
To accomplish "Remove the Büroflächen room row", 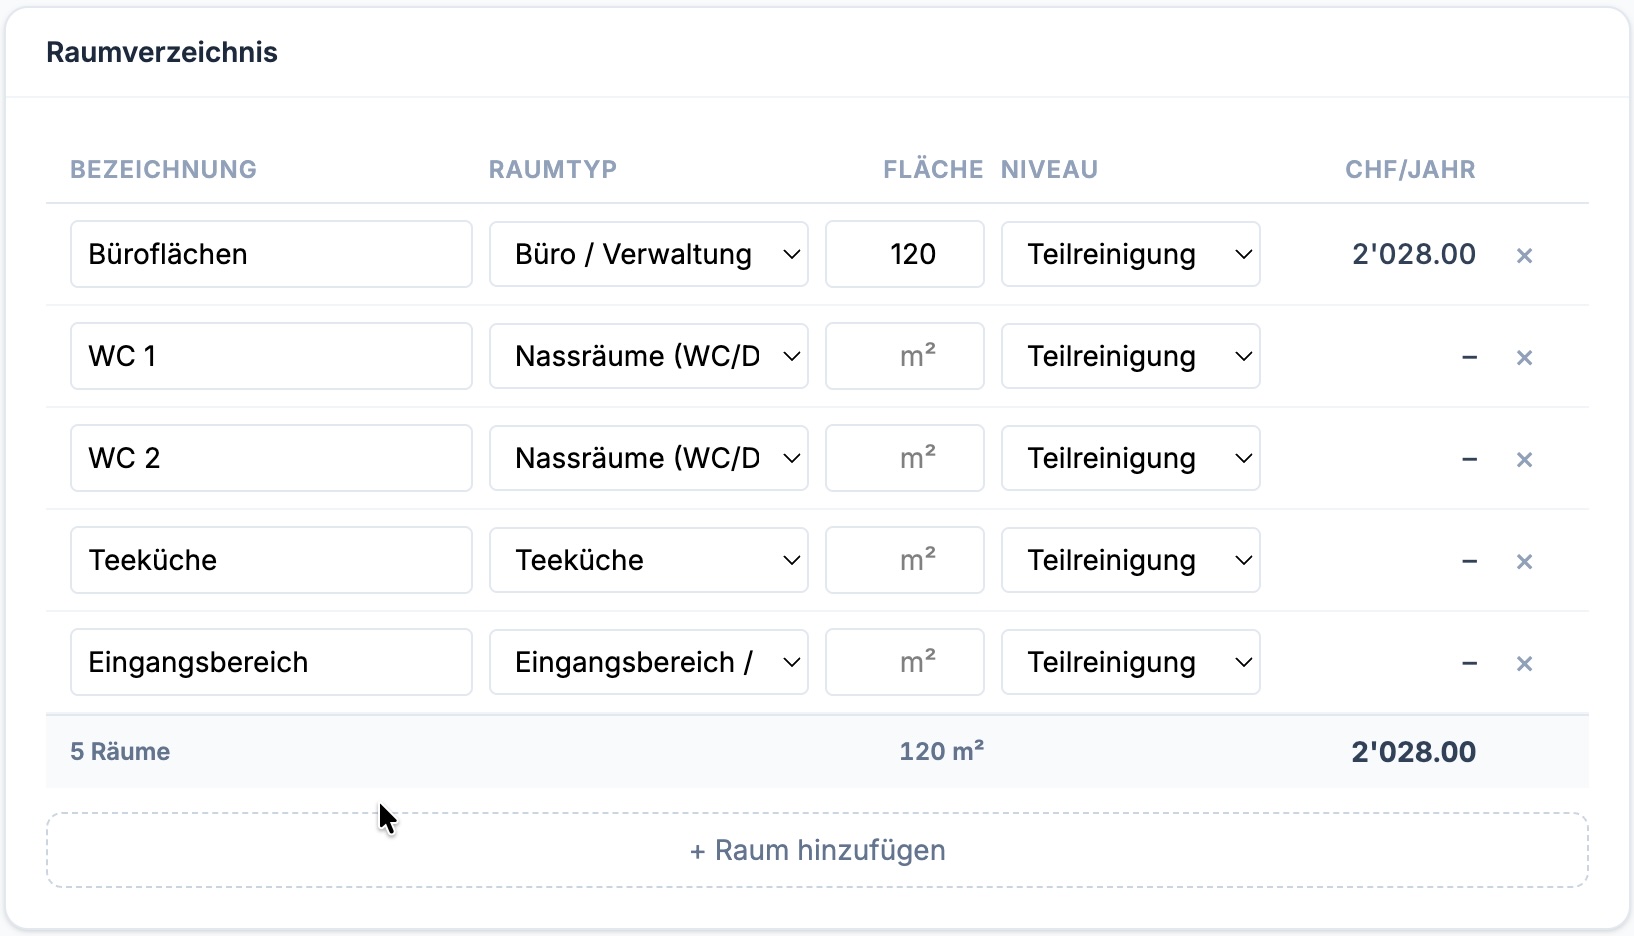I will (x=1524, y=255).
